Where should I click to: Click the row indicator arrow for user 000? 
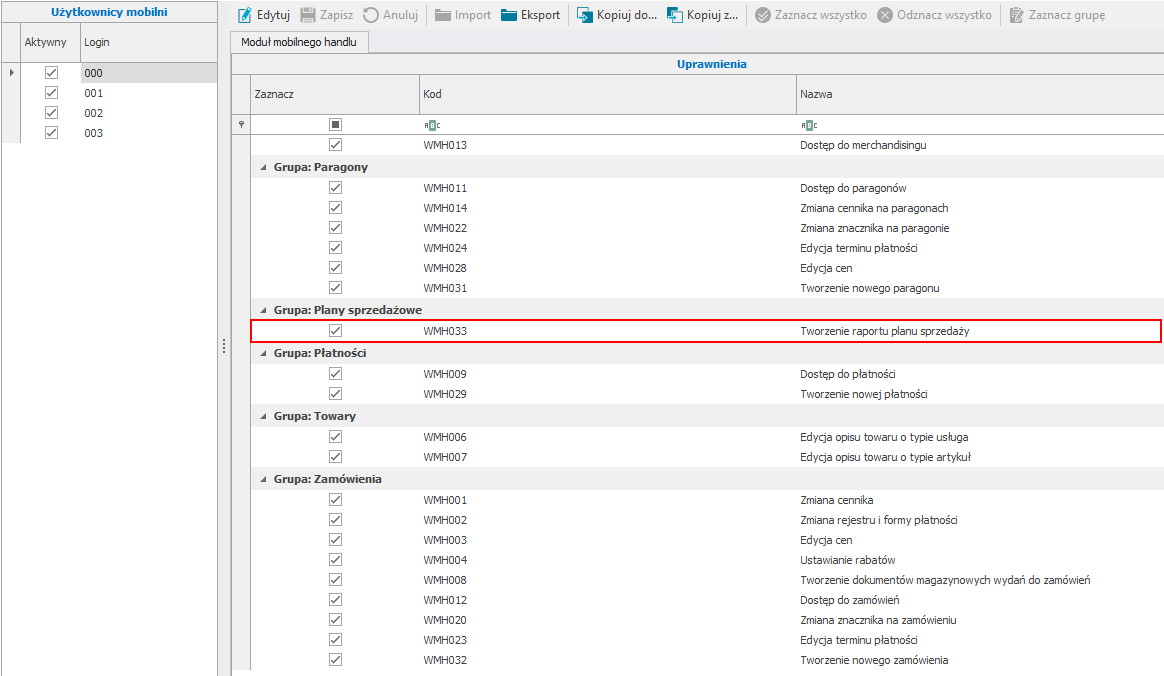(11, 73)
